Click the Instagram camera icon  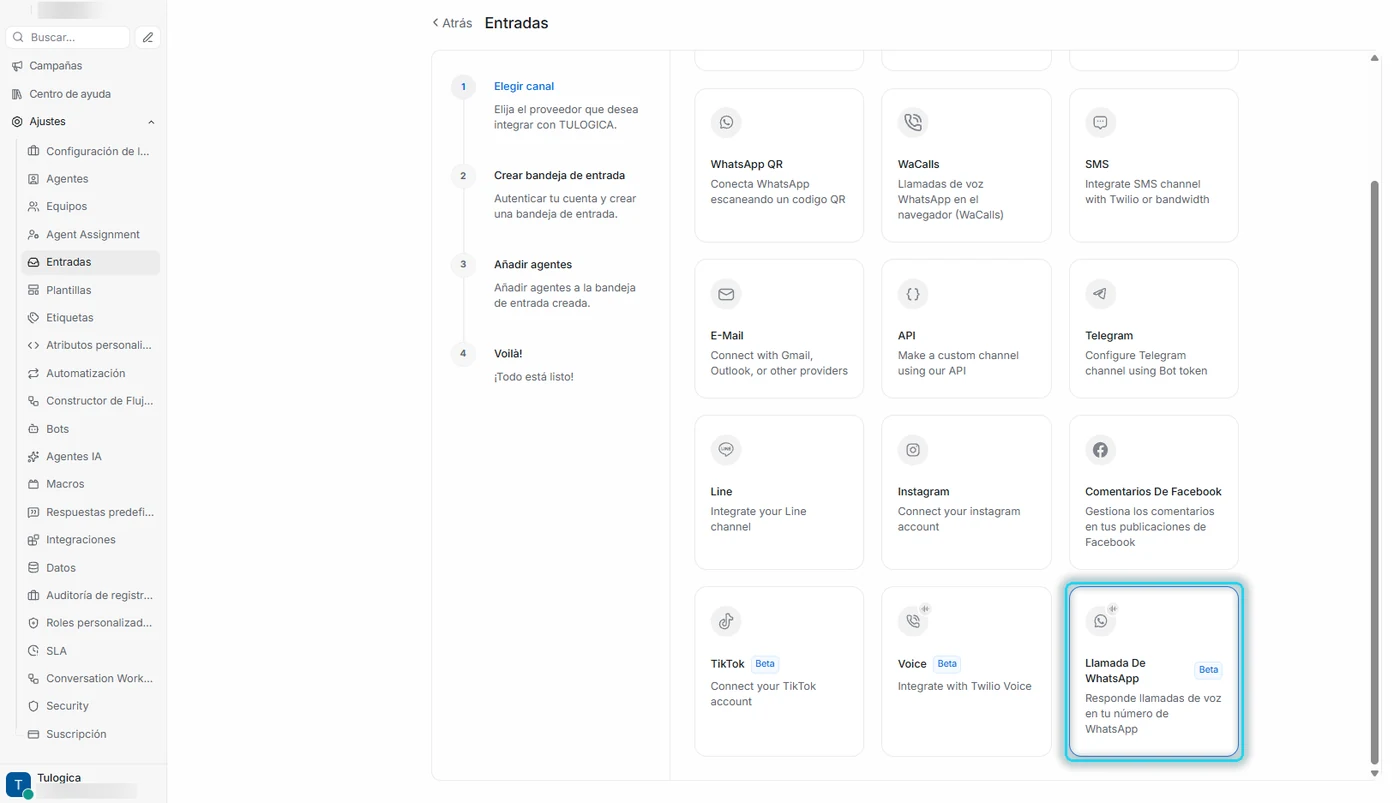click(913, 450)
